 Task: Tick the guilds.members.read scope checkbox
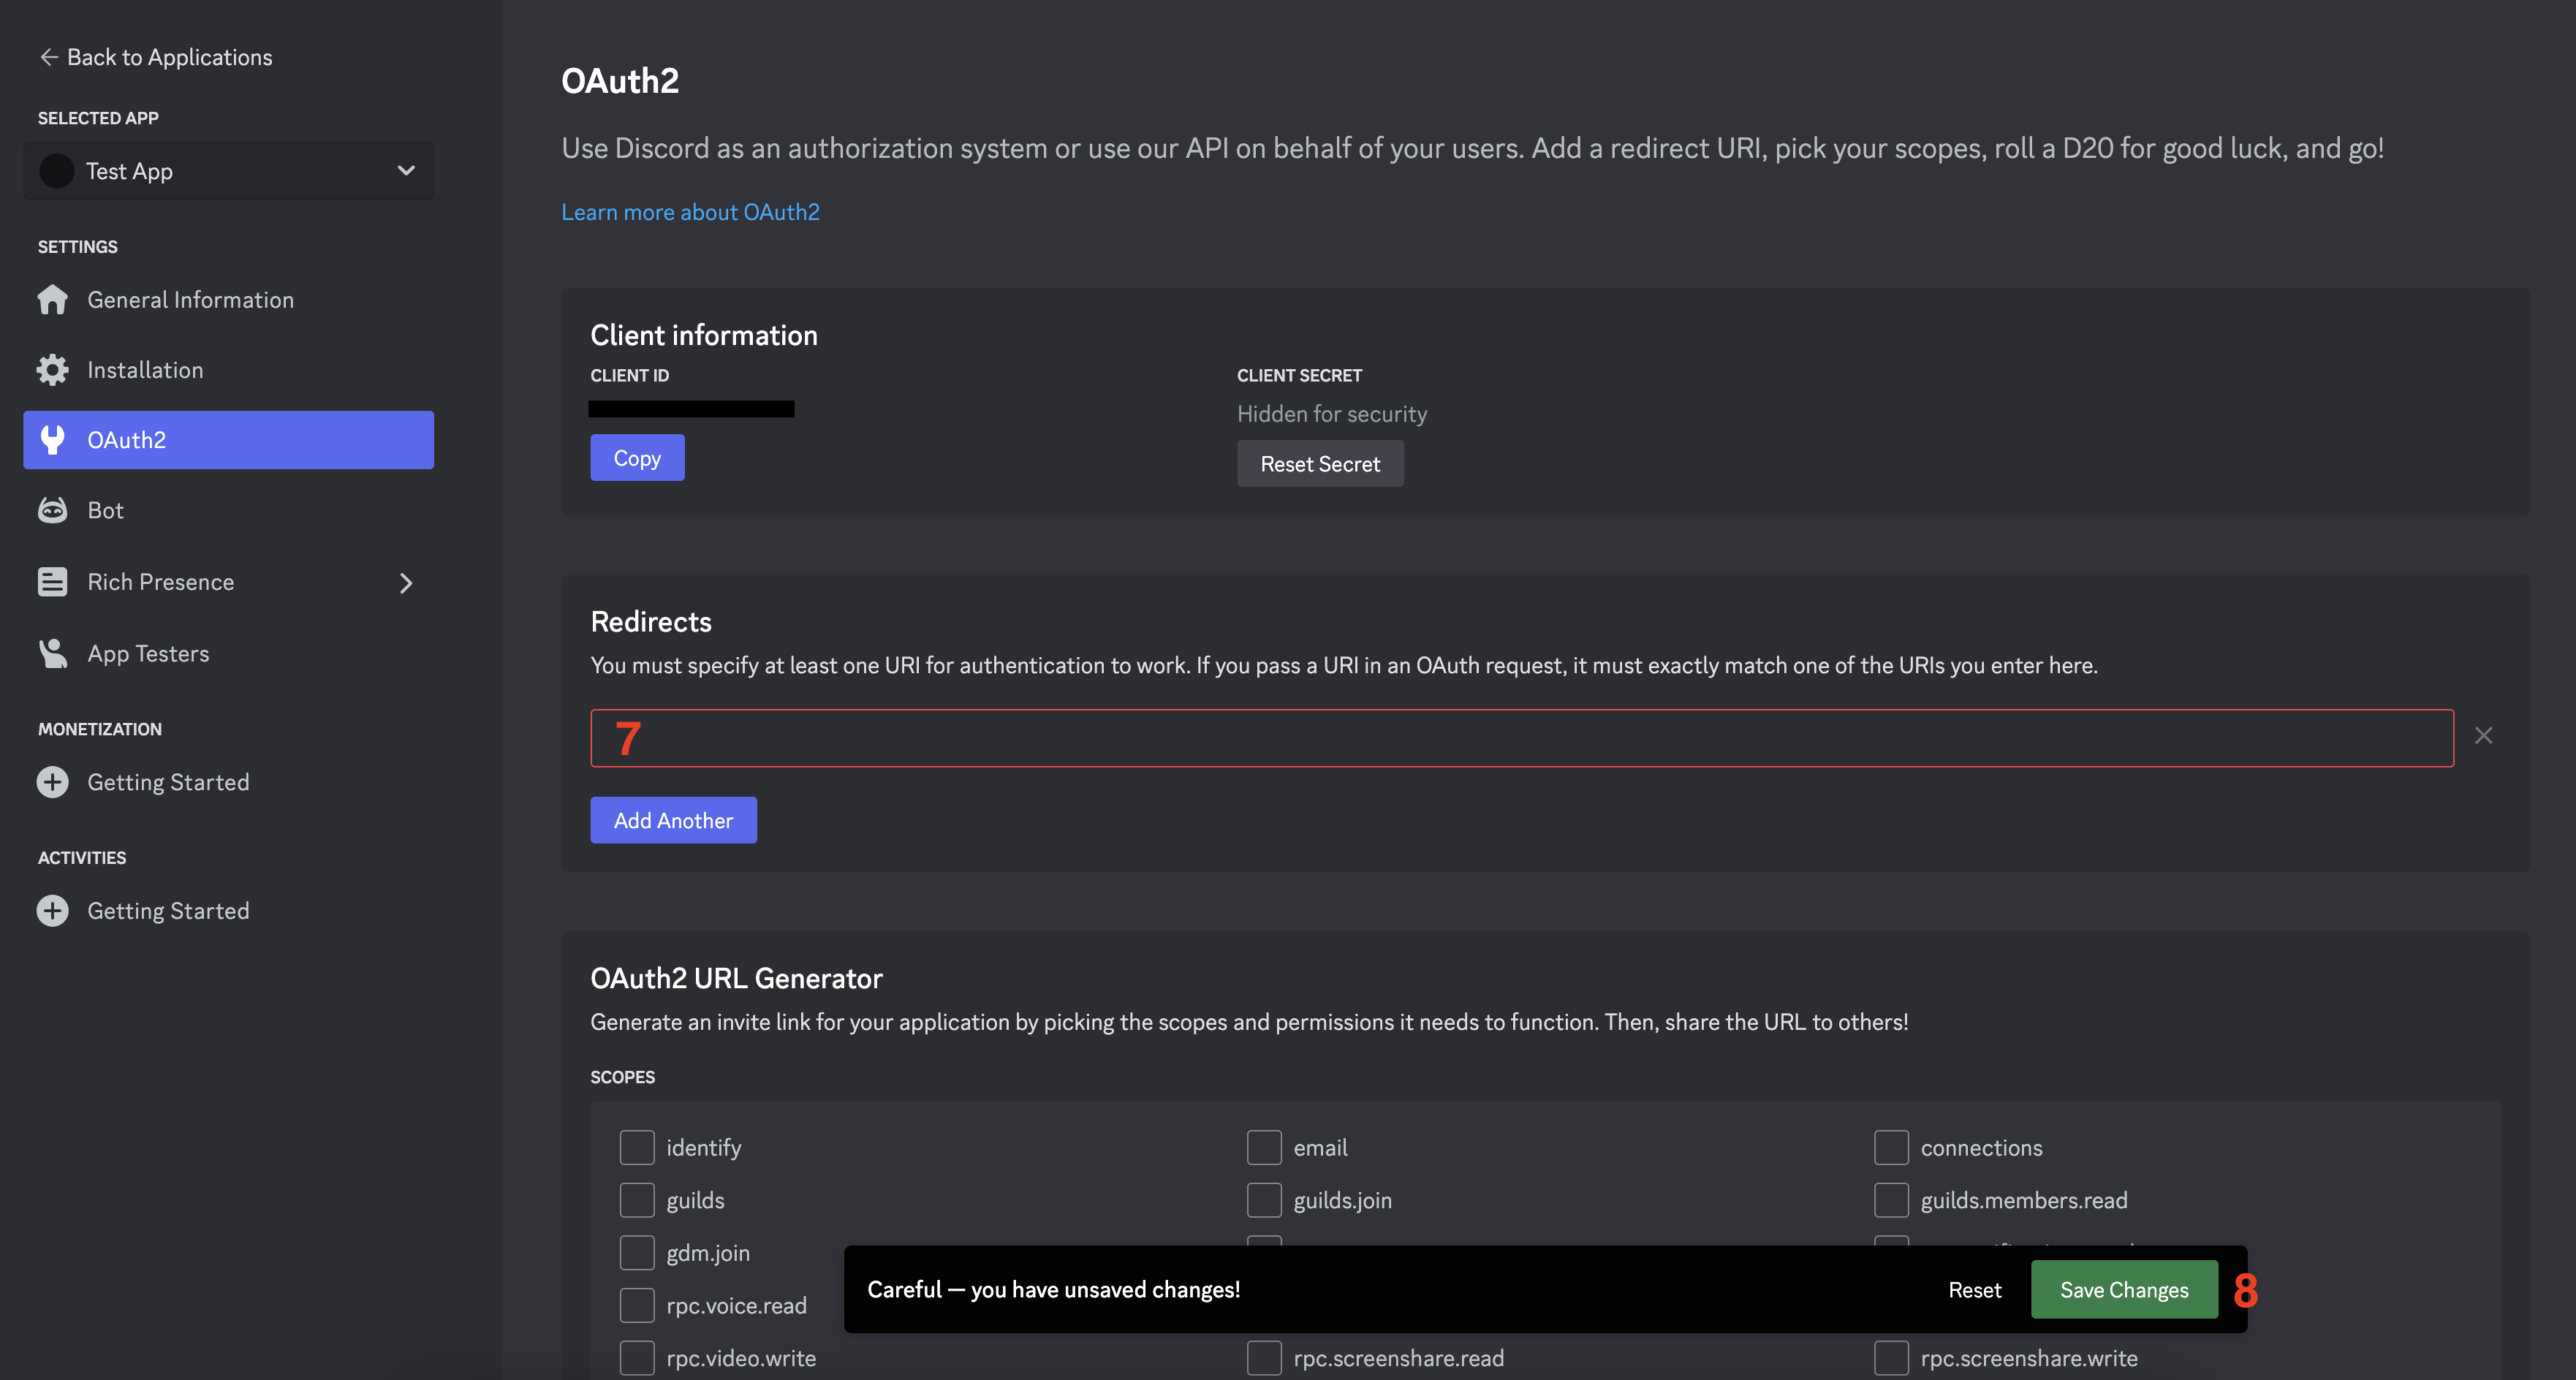(1891, 1200)
